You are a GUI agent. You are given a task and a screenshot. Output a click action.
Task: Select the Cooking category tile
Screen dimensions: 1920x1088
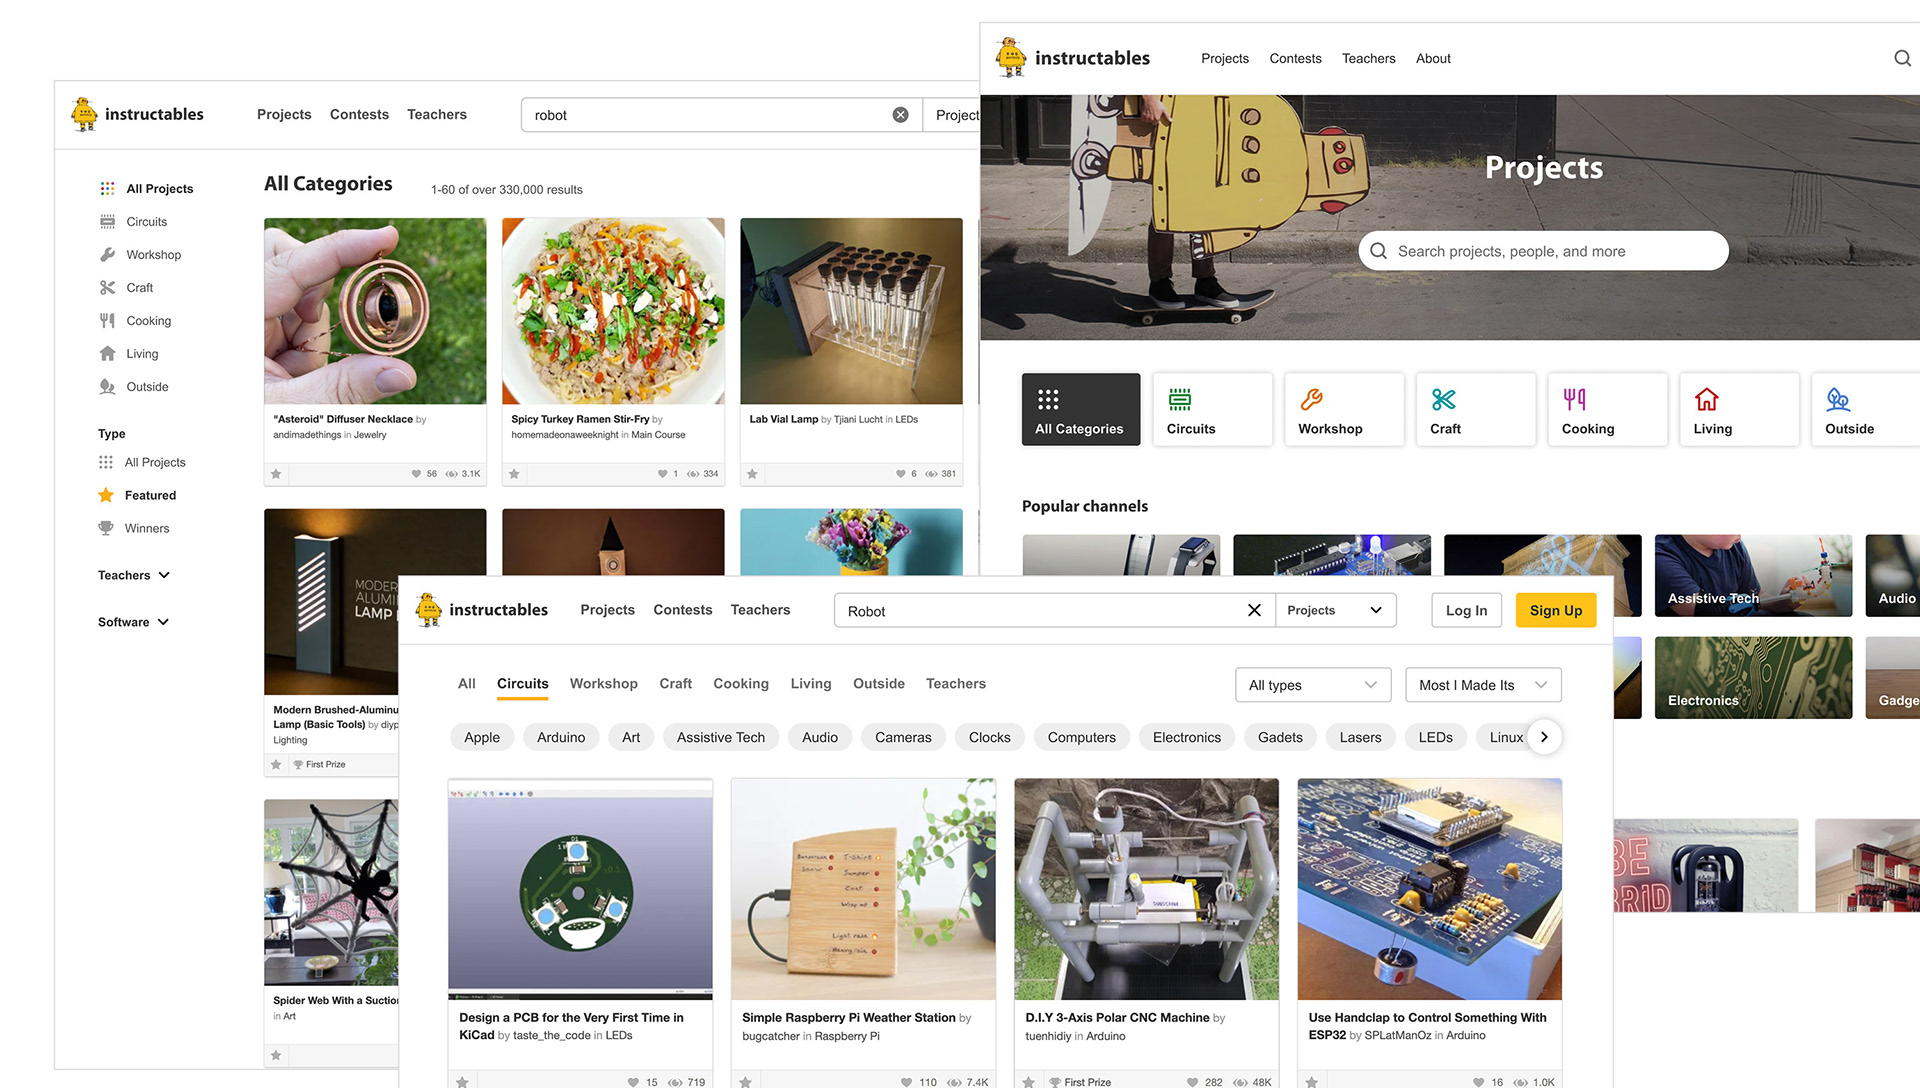1607,409
